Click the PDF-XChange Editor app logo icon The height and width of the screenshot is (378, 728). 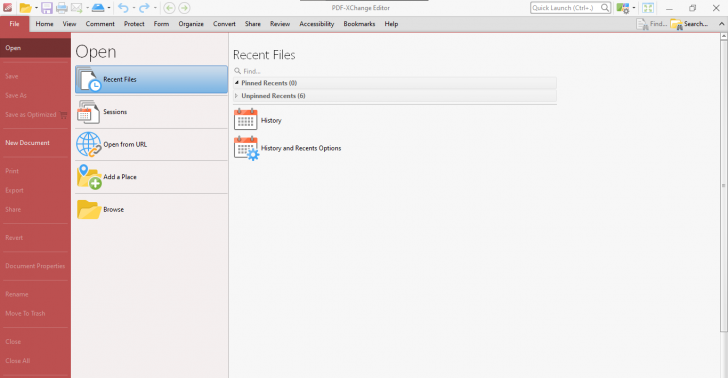pos(7,7)
